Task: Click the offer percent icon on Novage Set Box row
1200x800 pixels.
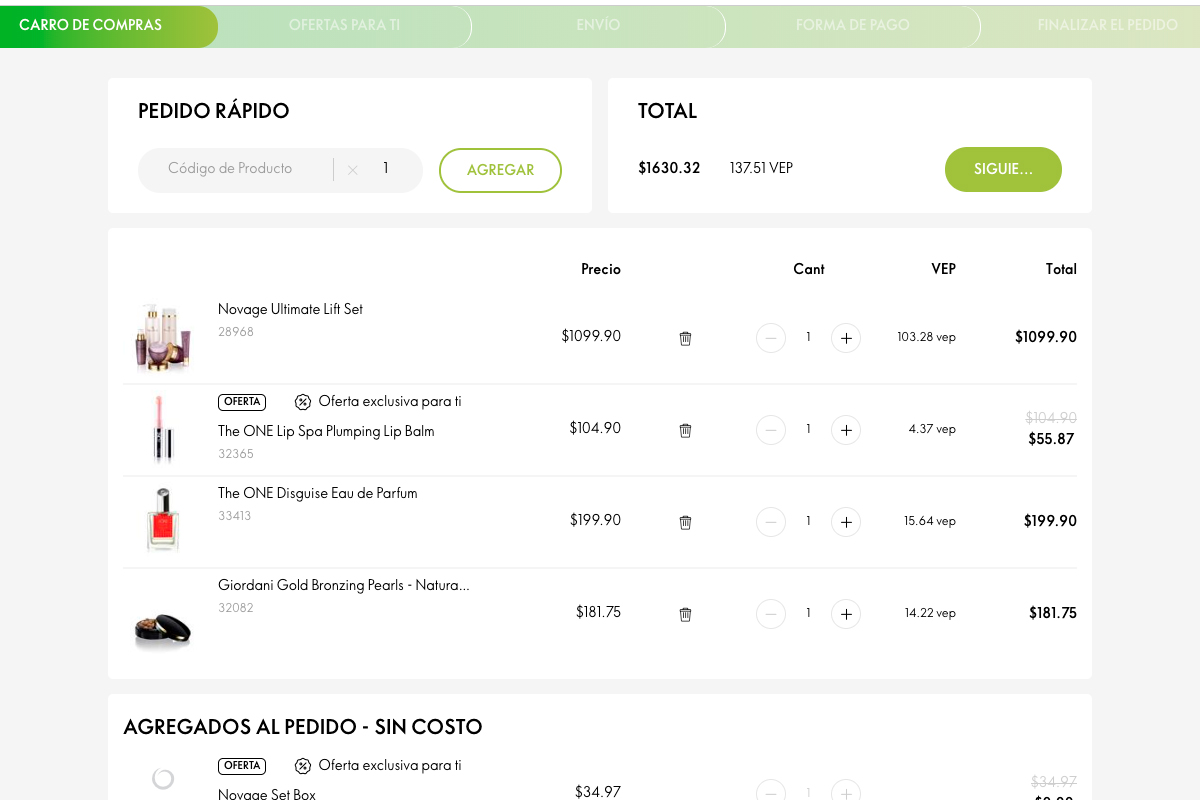Action: point(303,766)
